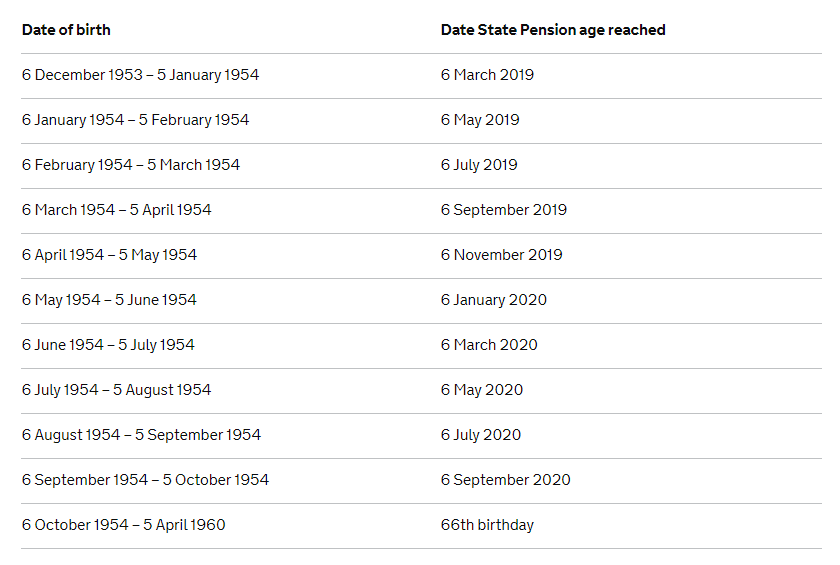Click the '66th birthday' cell
Viewport: 840px width, 565px height.
pos(487,525)
